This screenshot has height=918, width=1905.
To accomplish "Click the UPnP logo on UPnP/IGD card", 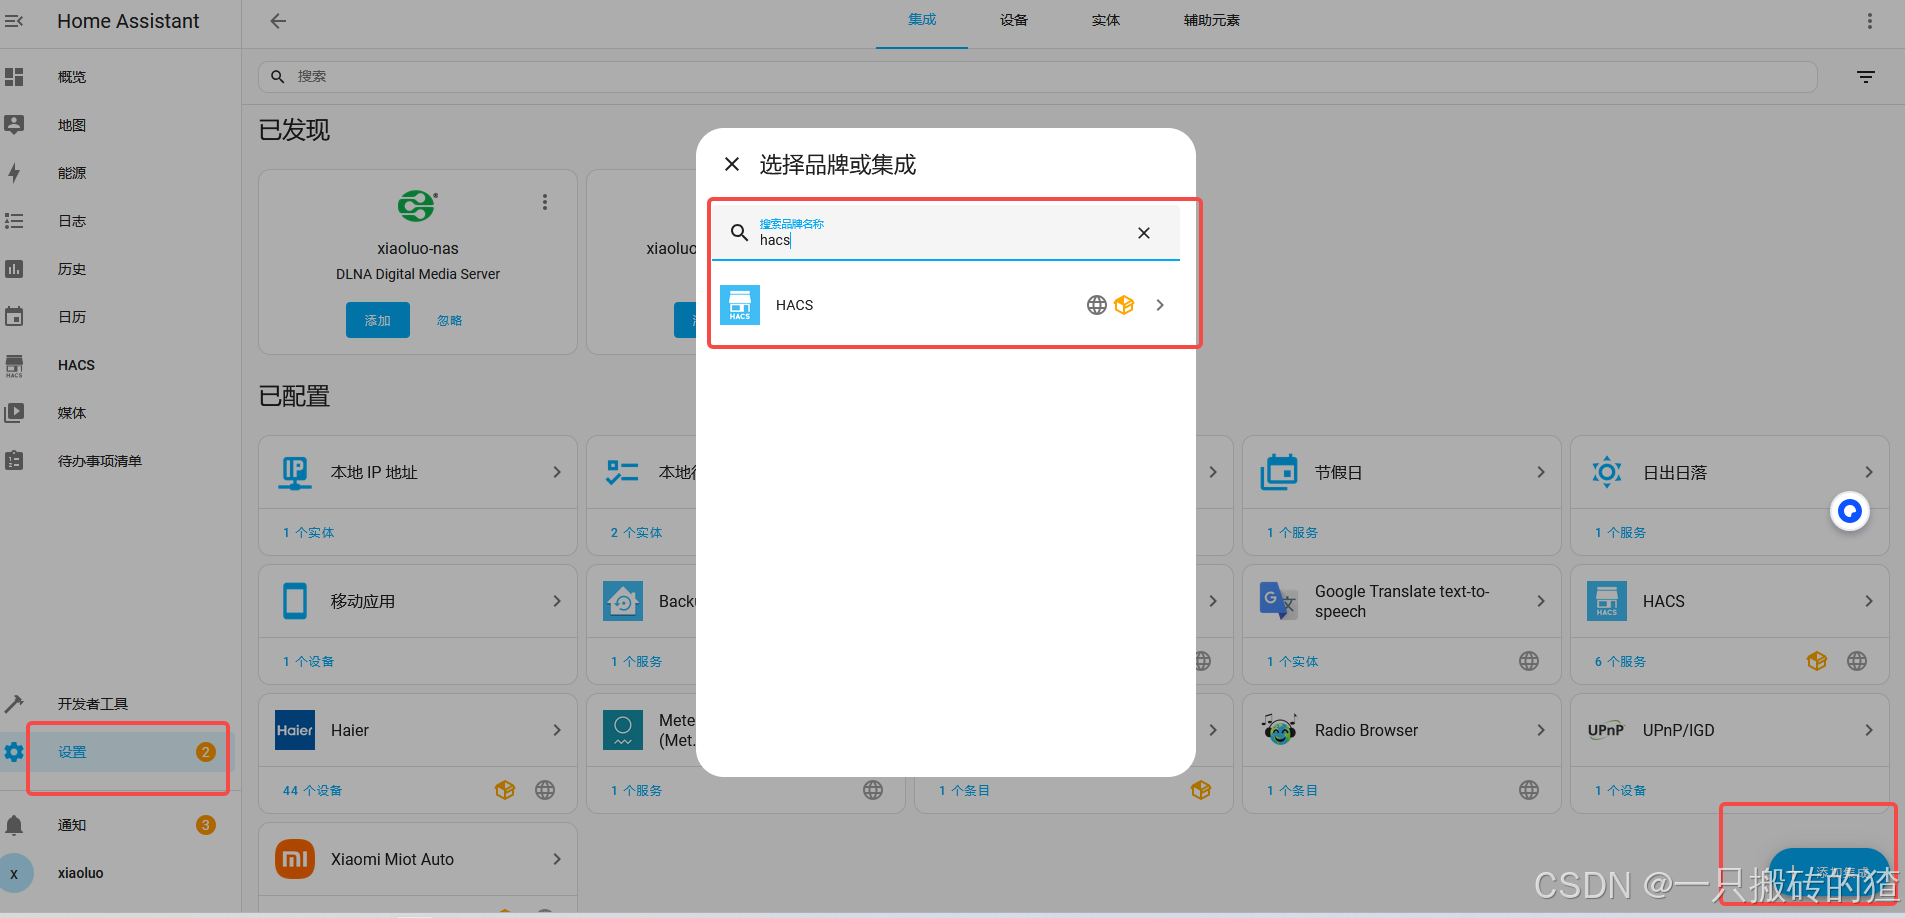I will coord(1607,730).
